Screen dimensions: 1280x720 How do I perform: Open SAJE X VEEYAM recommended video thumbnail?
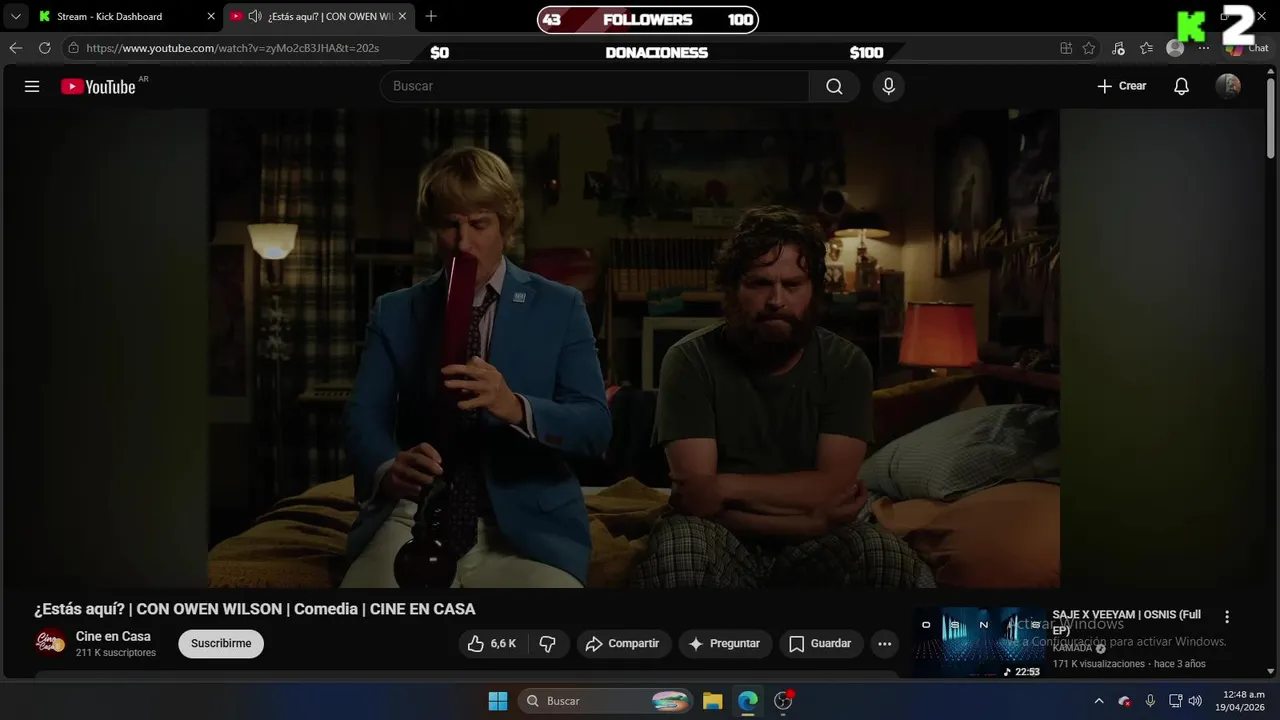[979, 643]
